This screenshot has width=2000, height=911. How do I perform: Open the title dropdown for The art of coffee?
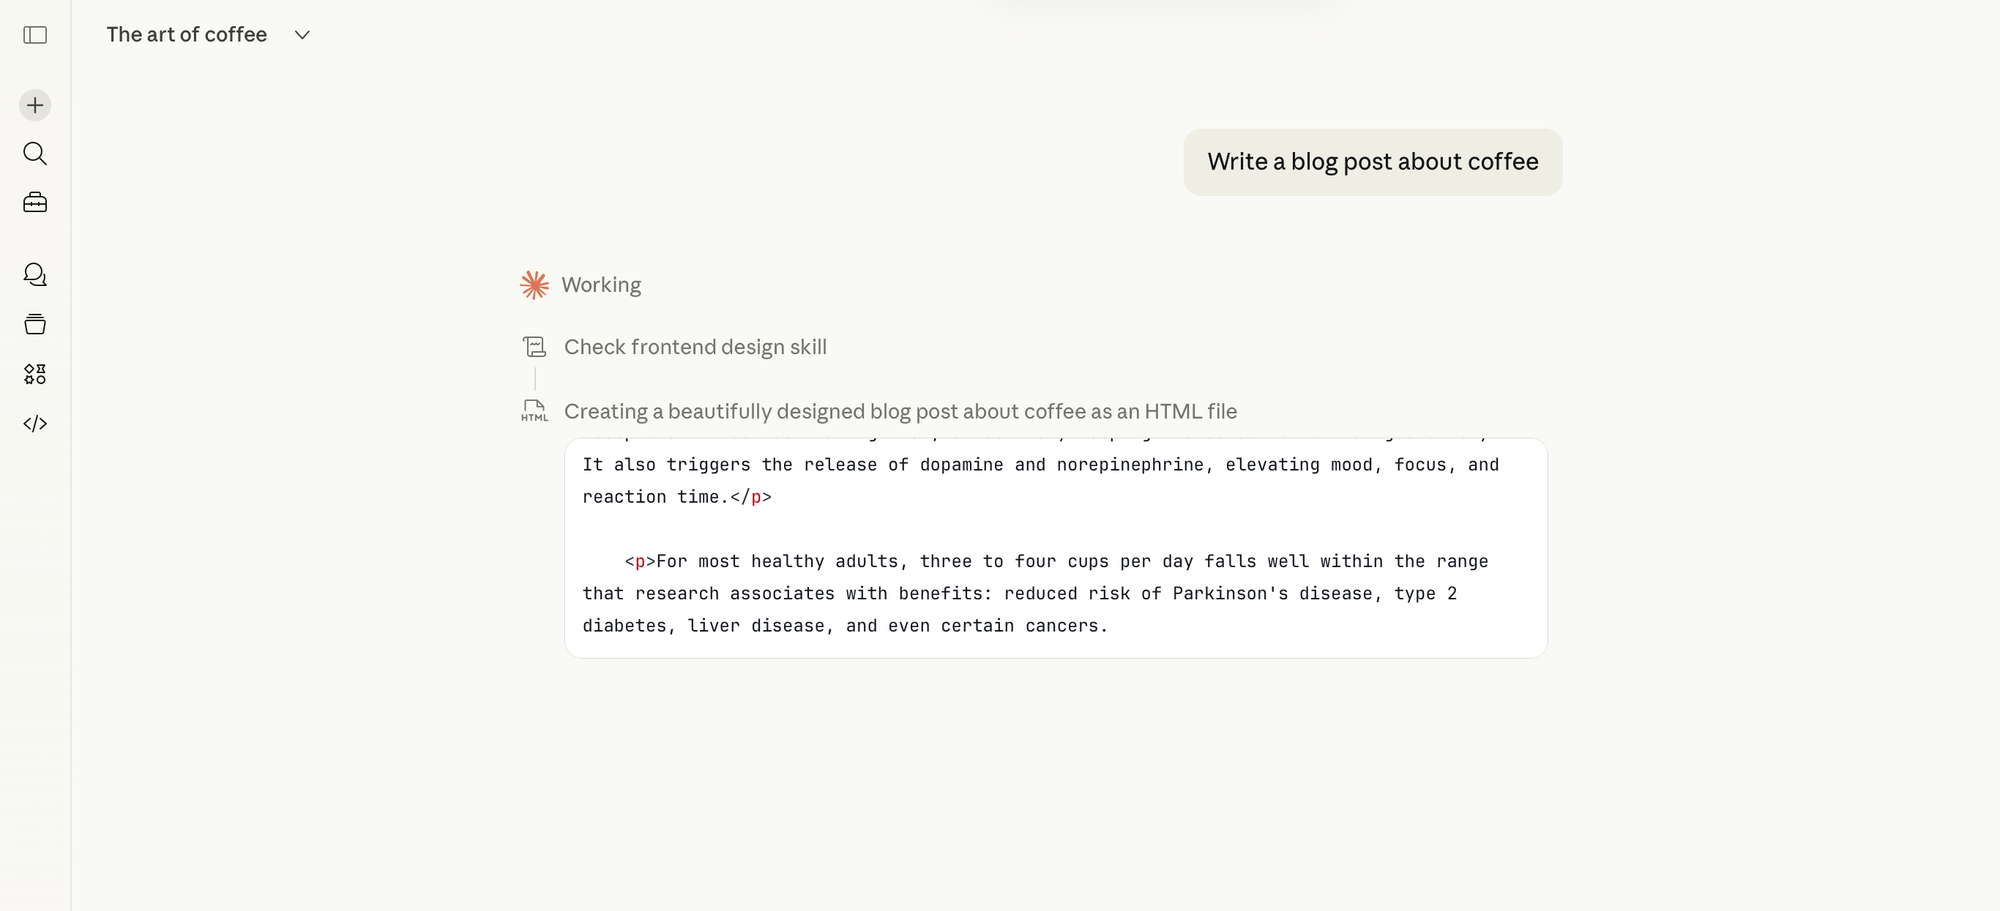(301, 34)
